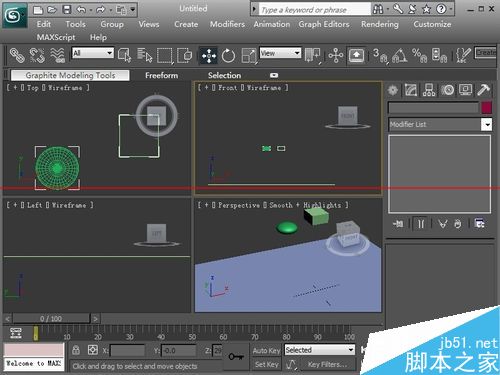
Task: Expand the Undo history arrow
Action: 90,10
